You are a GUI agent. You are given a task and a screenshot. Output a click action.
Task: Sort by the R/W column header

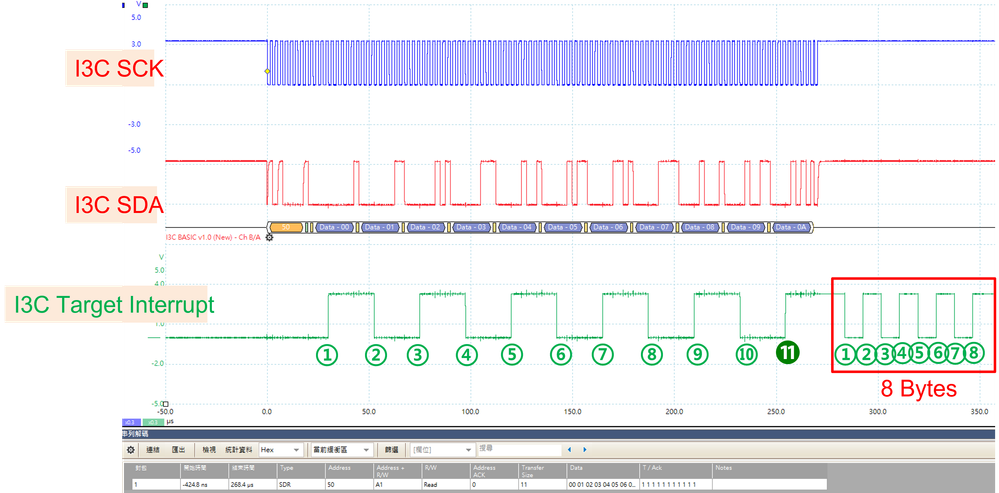click(x=446, y=470)
